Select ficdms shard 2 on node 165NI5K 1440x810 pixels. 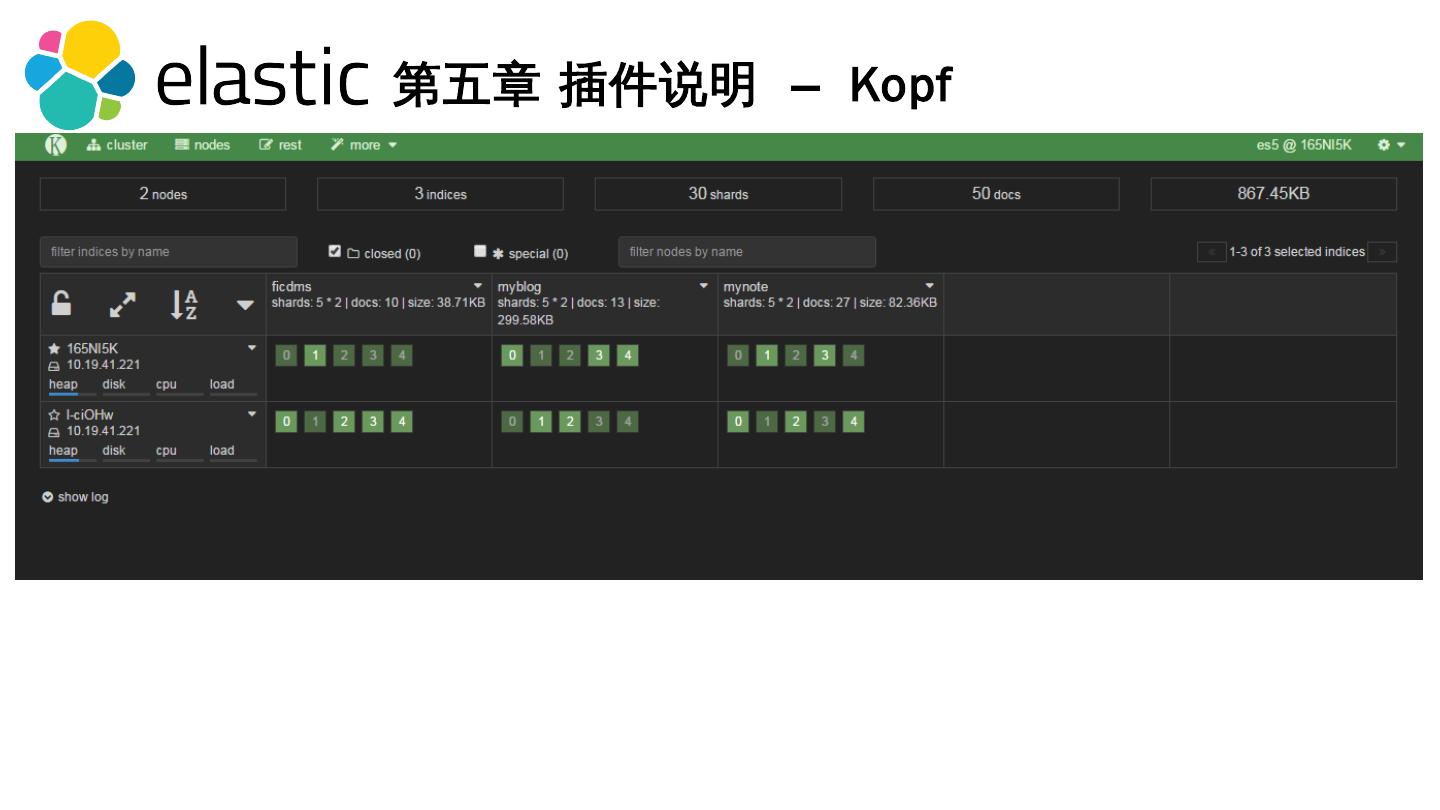(344, 355)
